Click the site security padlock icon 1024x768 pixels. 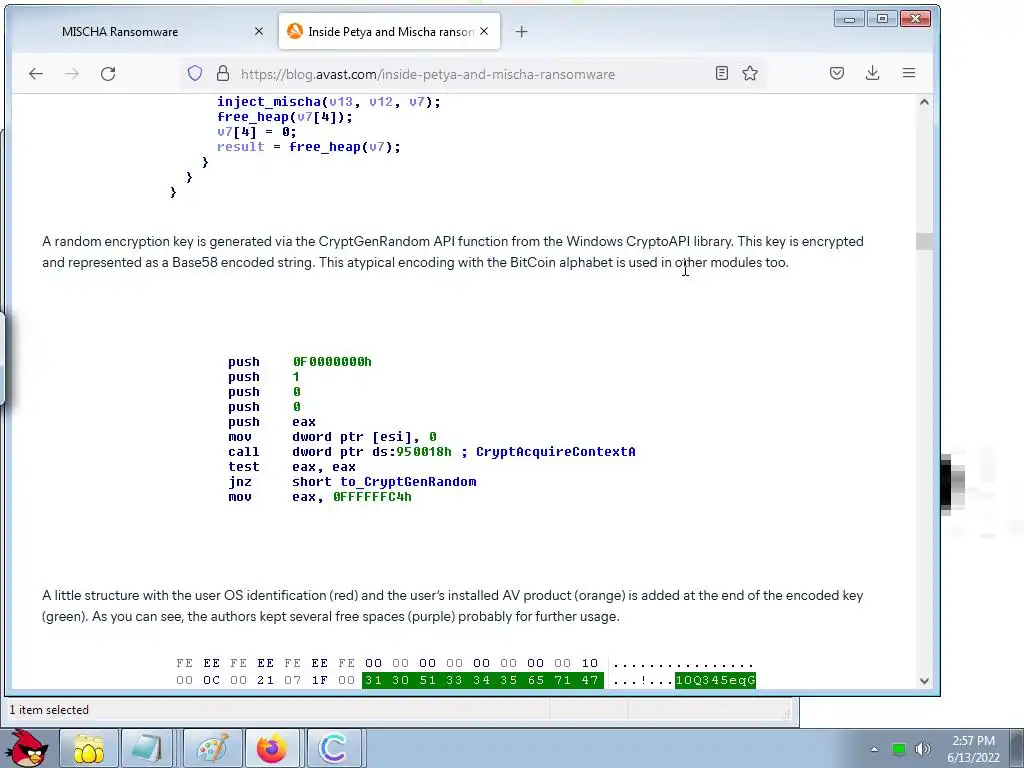223,73
